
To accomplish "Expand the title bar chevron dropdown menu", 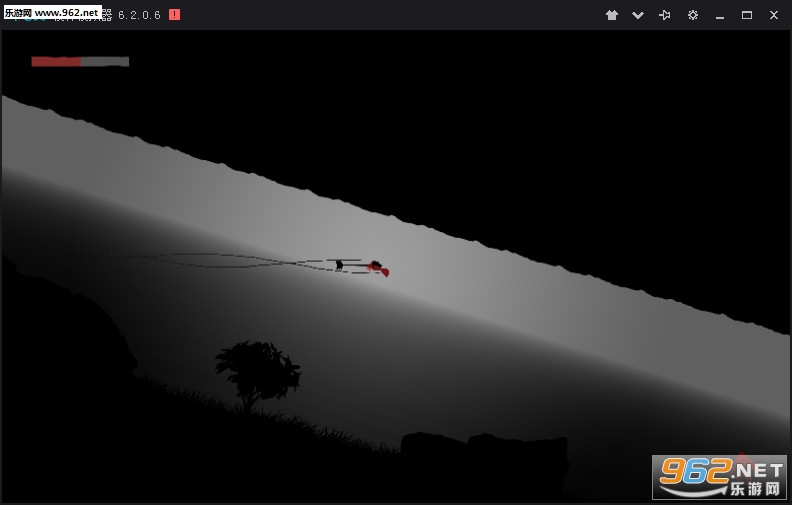I will 638,15.
